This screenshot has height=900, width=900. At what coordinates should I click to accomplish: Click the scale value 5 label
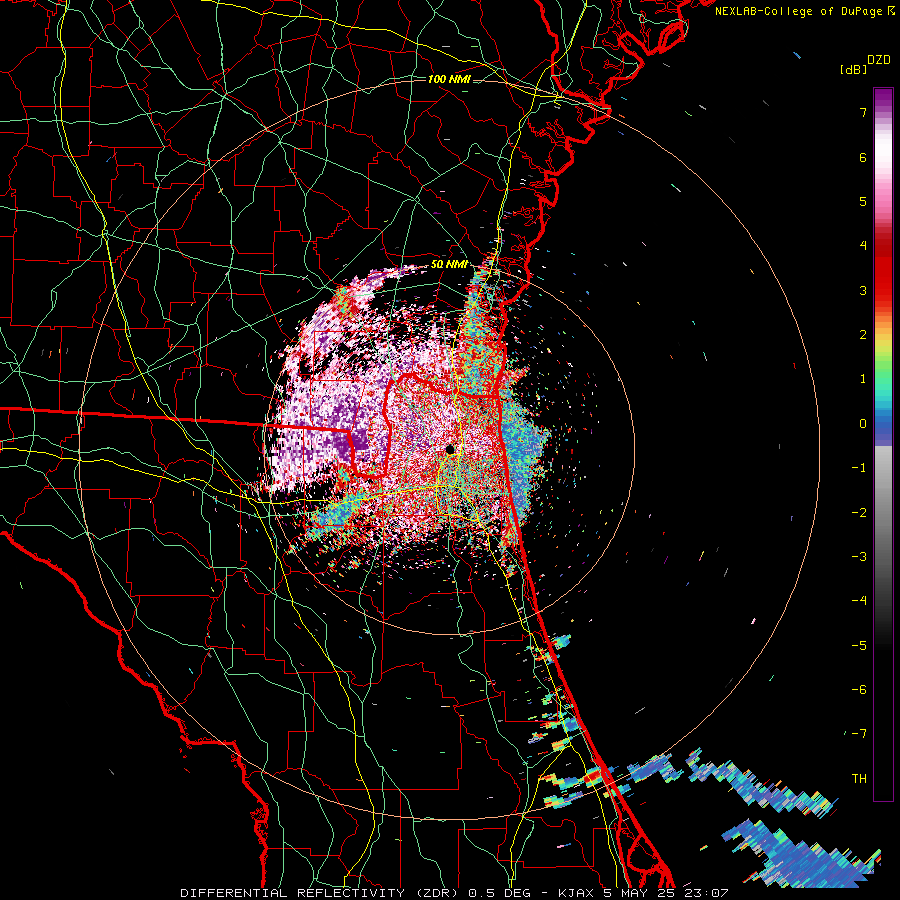pos(863,201)
